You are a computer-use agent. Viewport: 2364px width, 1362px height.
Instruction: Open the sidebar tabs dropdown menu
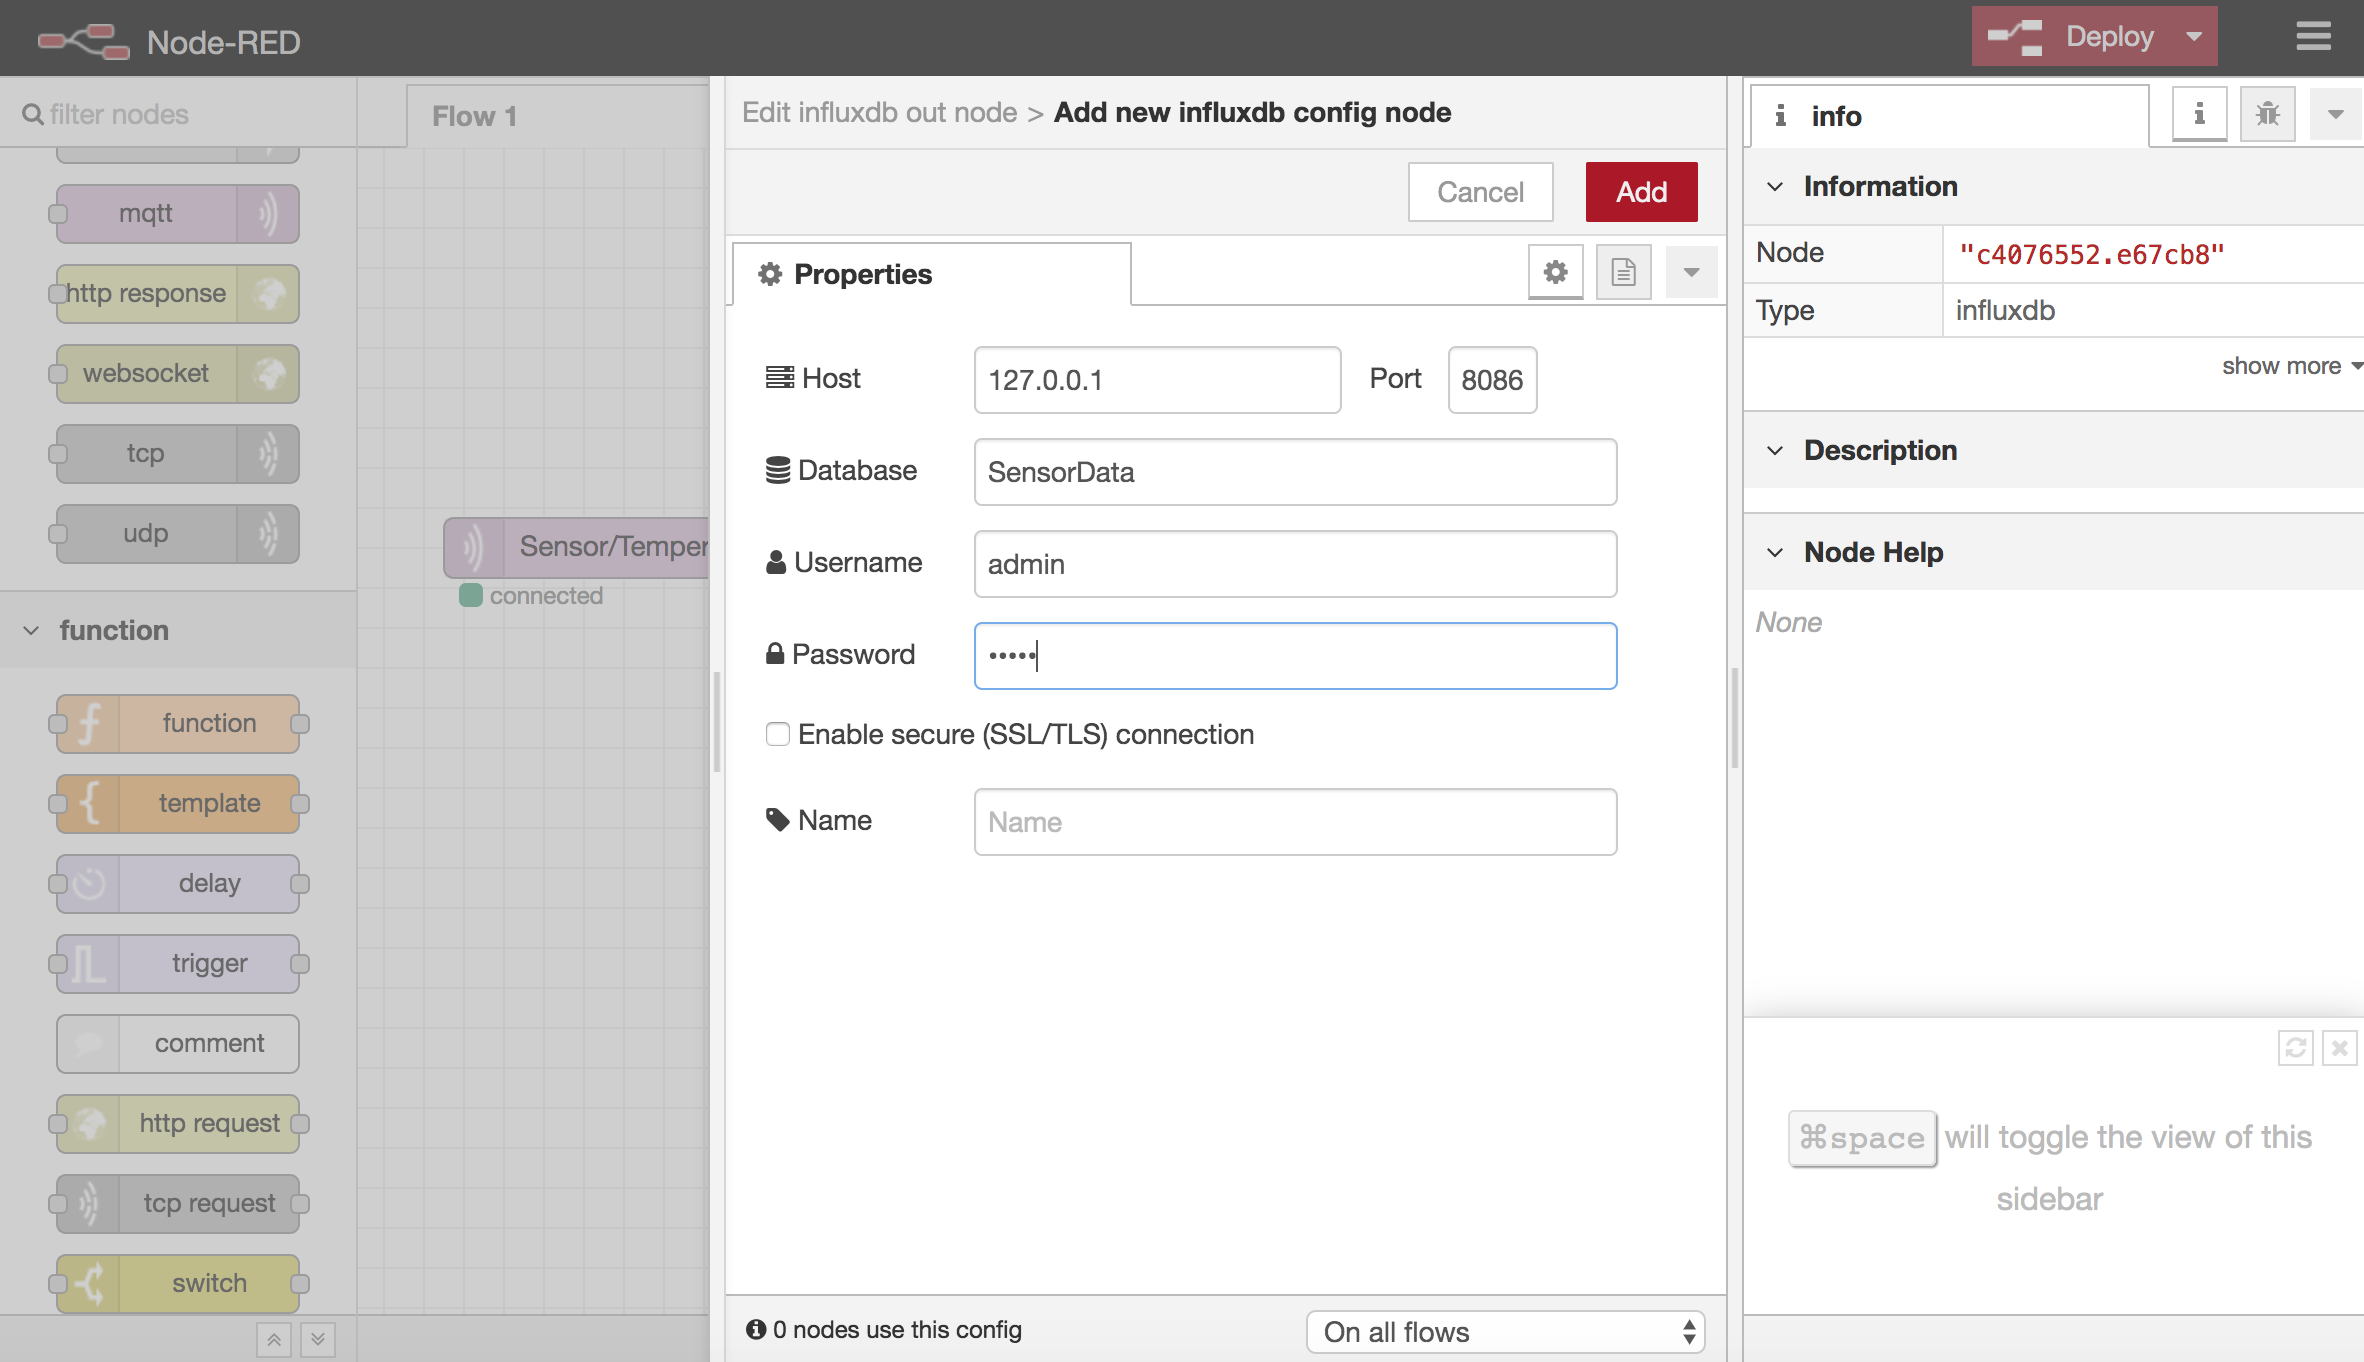click(x=2335, y=114)
